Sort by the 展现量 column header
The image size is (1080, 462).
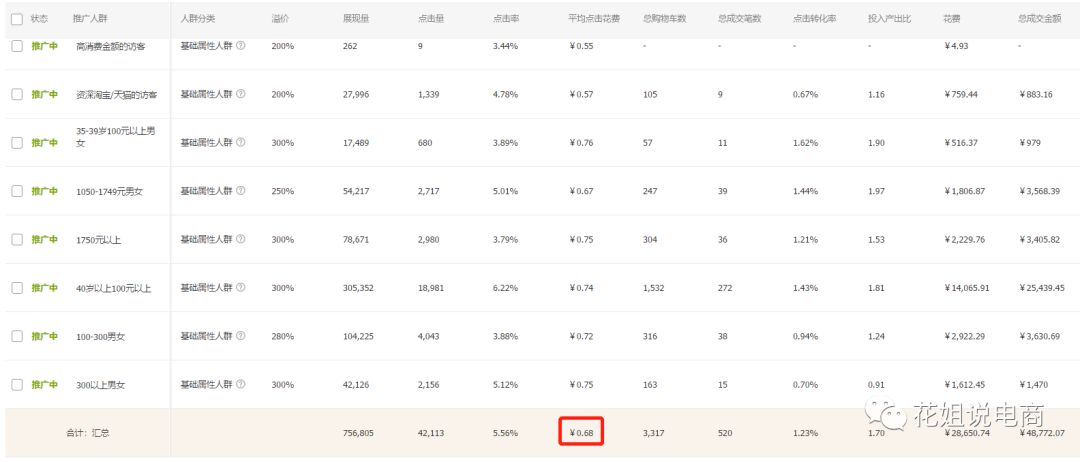(x=355, y=19)
